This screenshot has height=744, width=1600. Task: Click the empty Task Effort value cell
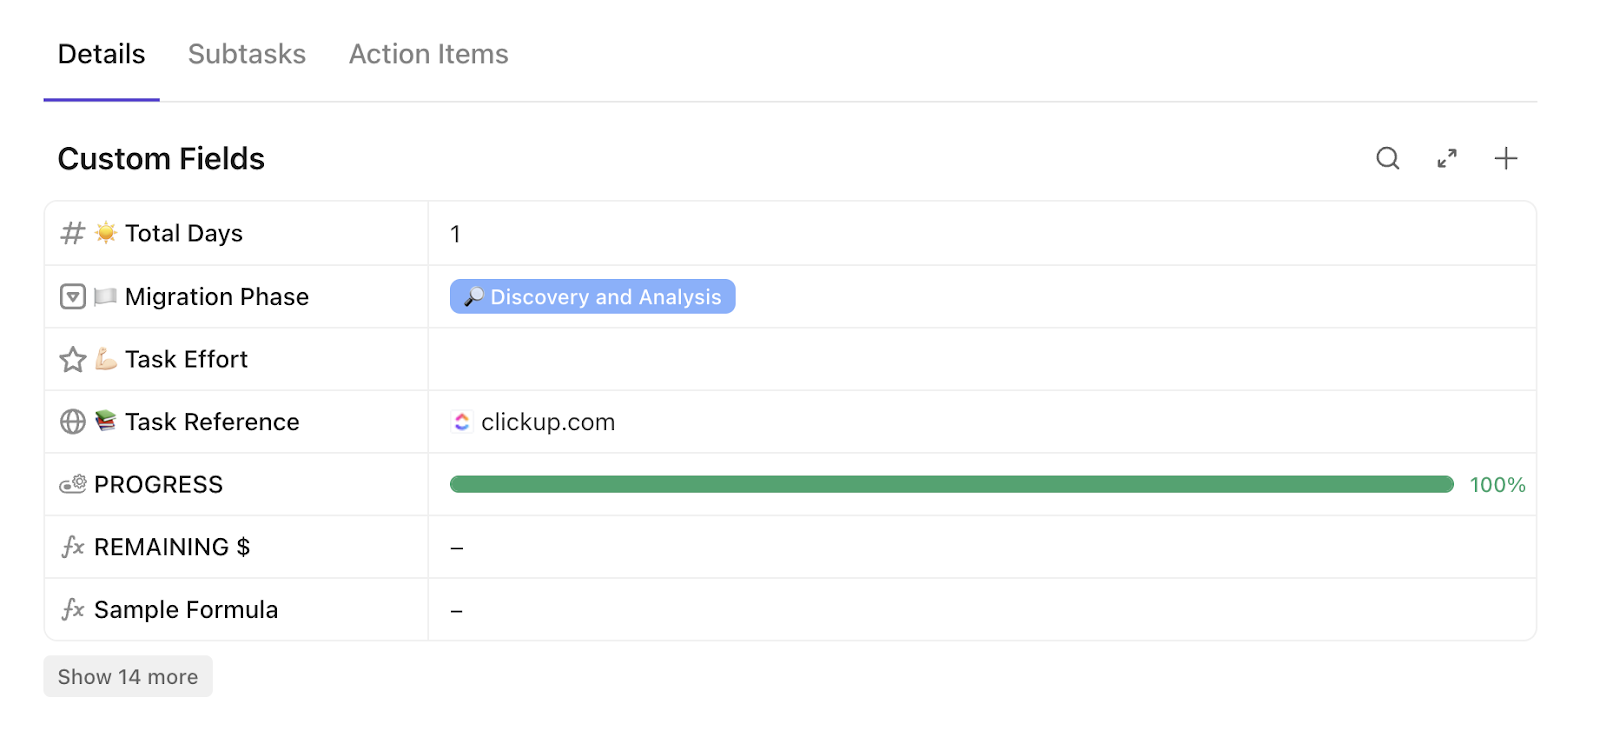(x=980, y=359)
